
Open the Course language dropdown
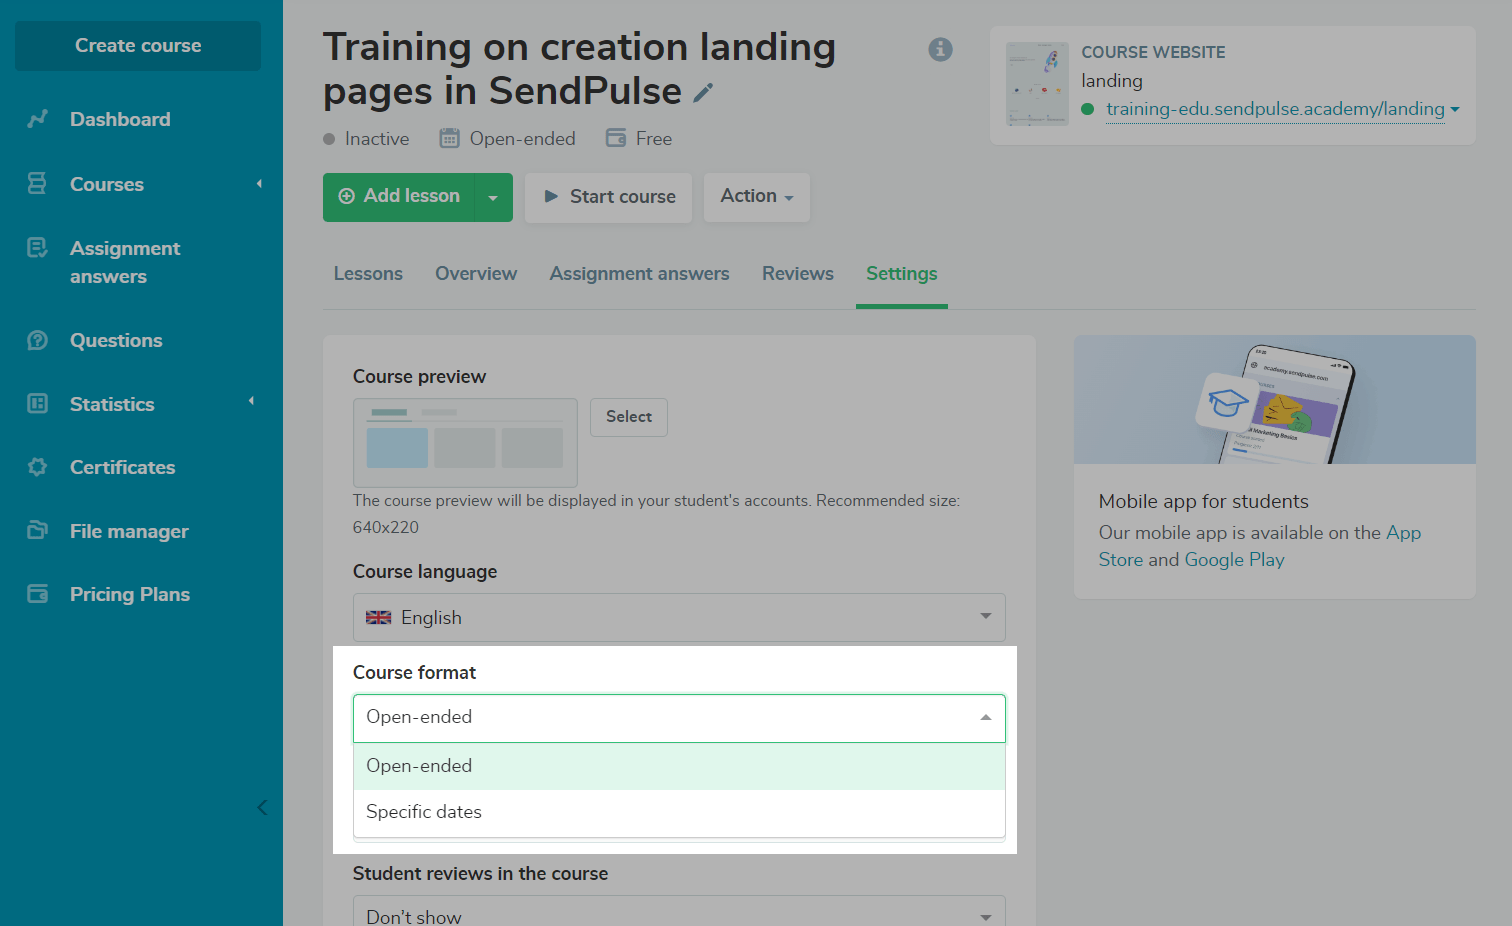pyautogui.click(x=679, y=617)
